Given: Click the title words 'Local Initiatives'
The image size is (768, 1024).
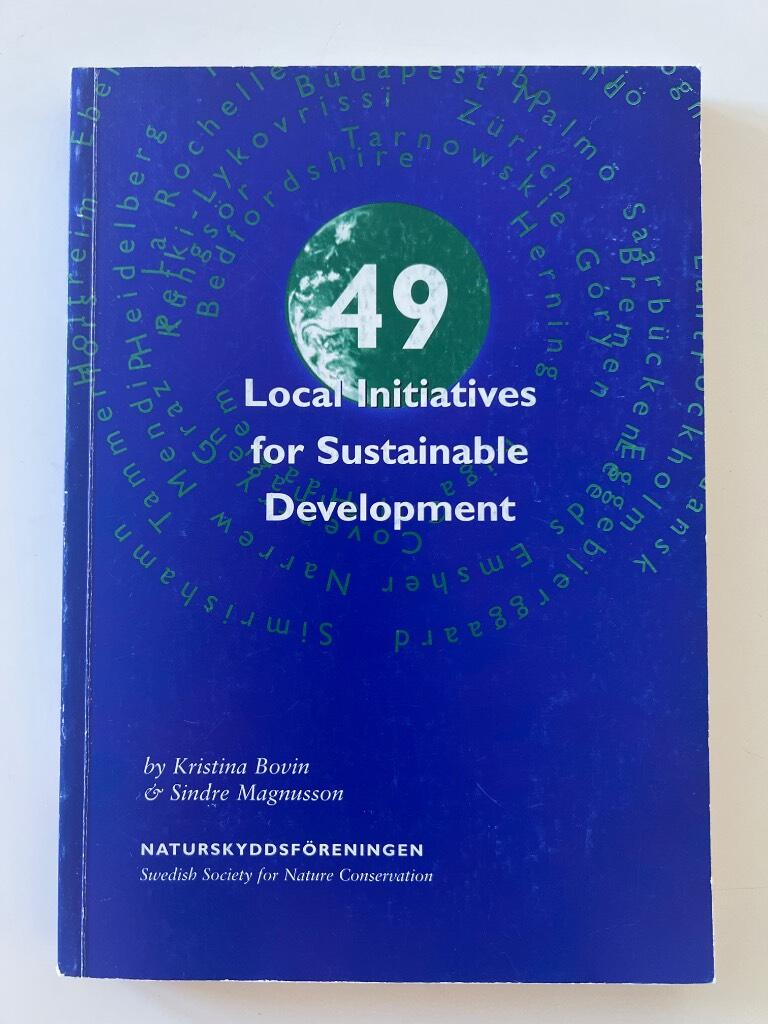Looking at the screenshot, I should (x=390, y=396).
